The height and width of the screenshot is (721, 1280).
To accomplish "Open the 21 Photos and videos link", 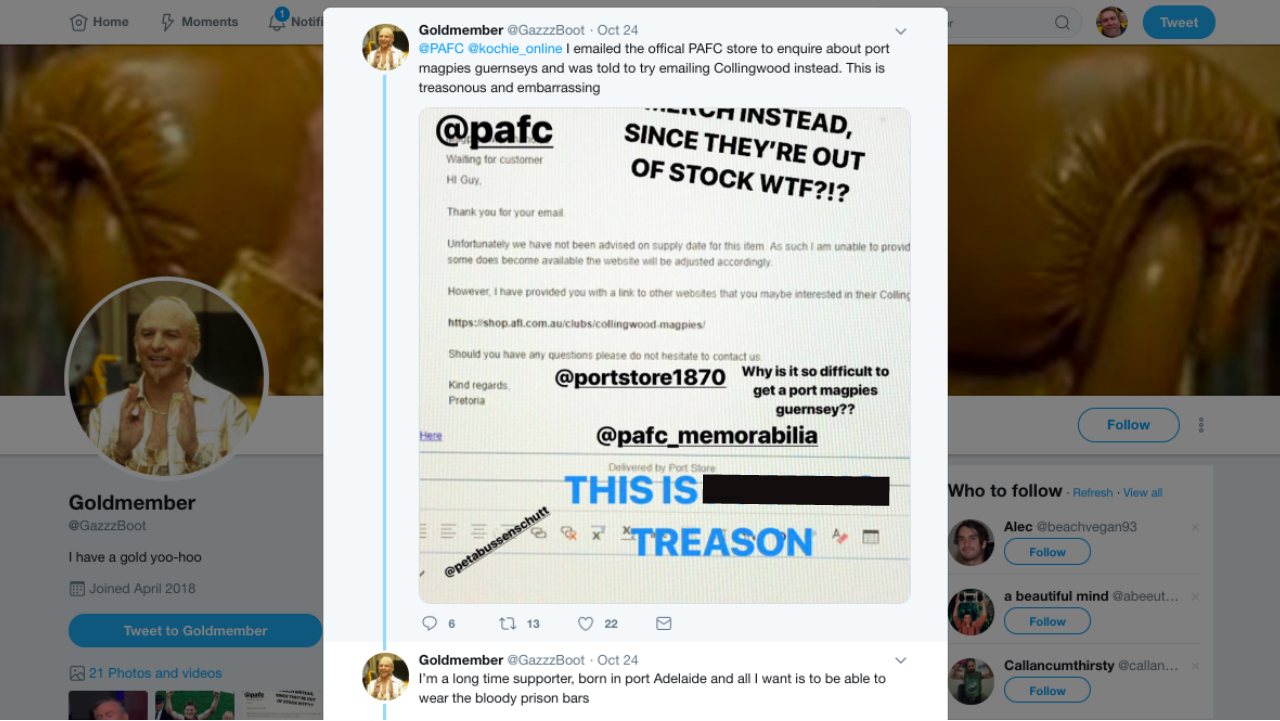I will [155, 673].
